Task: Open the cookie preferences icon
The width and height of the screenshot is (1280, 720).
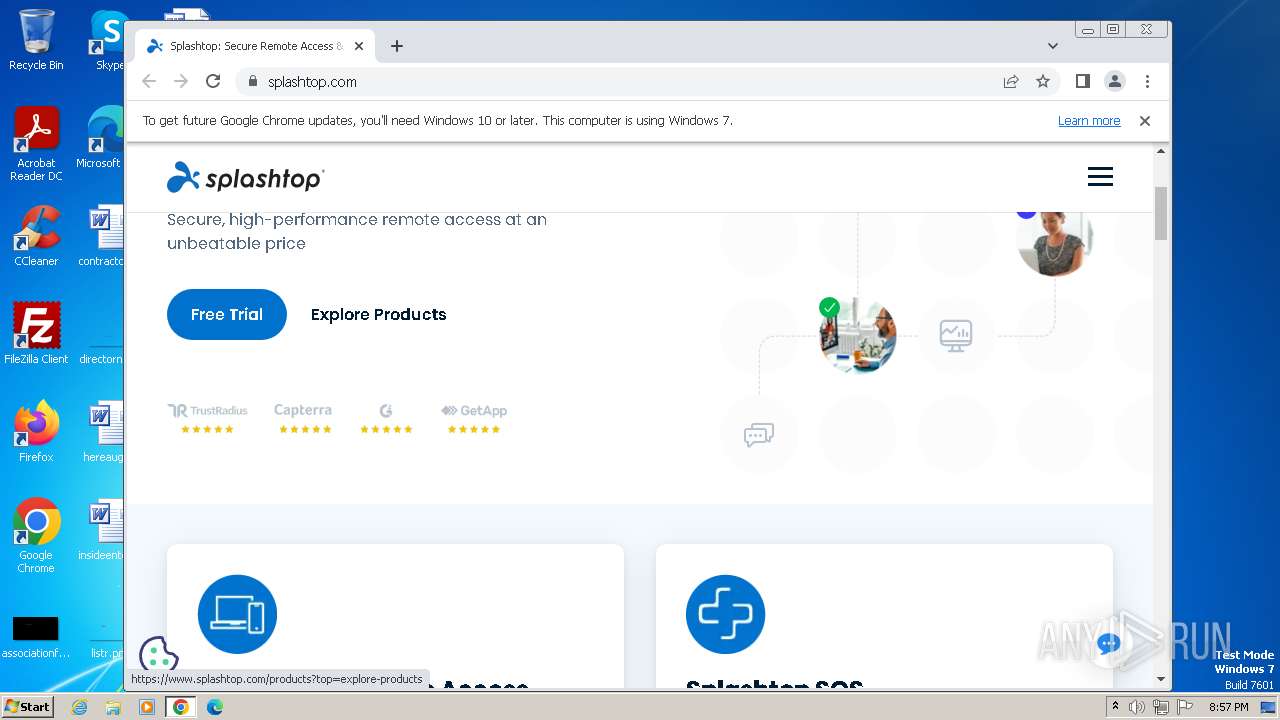Action: (x=158, y=655)
